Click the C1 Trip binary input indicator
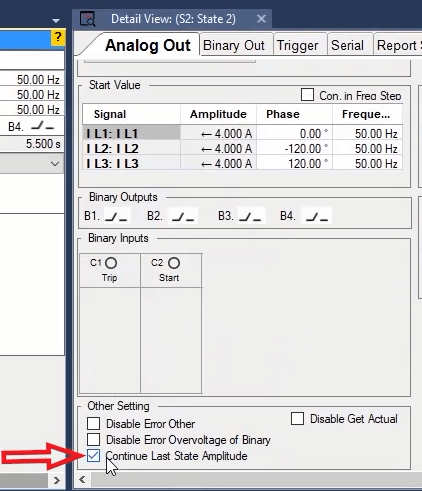 pos(111,263)
